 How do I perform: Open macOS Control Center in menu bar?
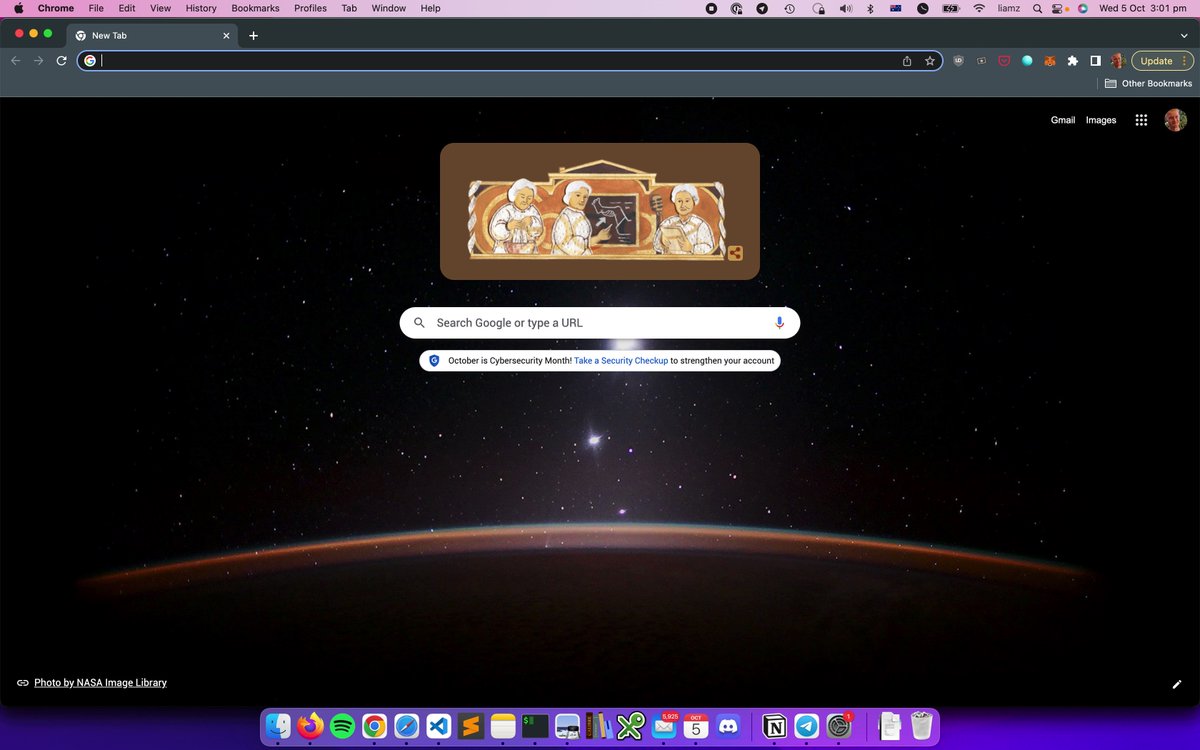[1059, 8]
